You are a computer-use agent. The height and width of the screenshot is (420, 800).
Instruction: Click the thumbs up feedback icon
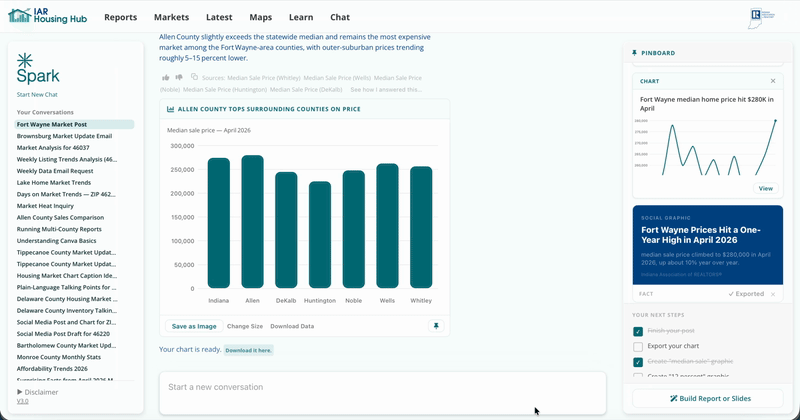point(166,78)
